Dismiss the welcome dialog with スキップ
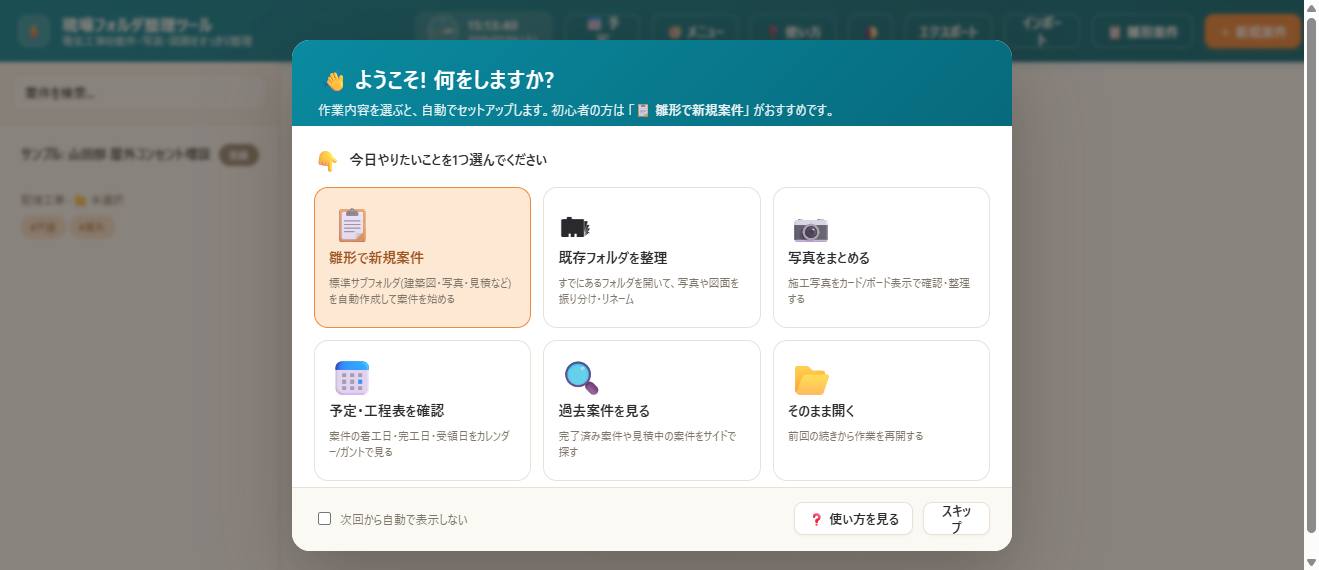 [956, 519]
